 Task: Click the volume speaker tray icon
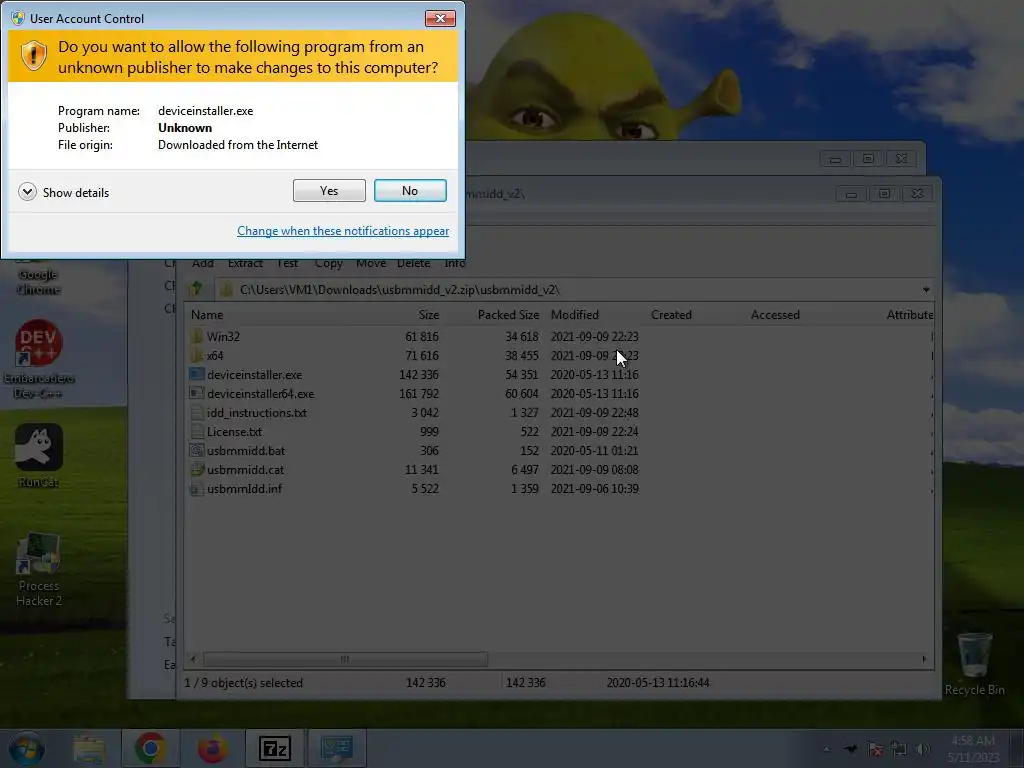pos(923,749)
